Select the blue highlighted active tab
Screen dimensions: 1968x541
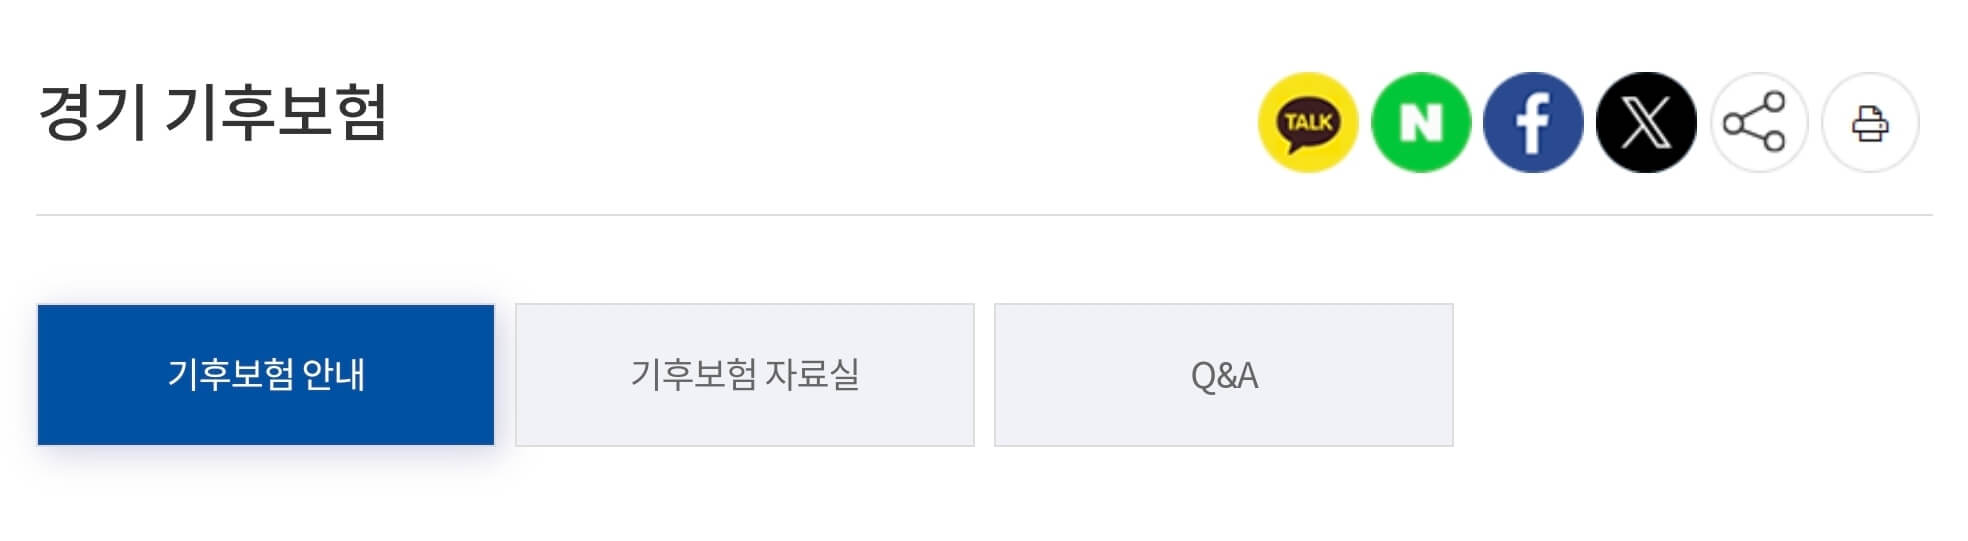coord(266,375)
